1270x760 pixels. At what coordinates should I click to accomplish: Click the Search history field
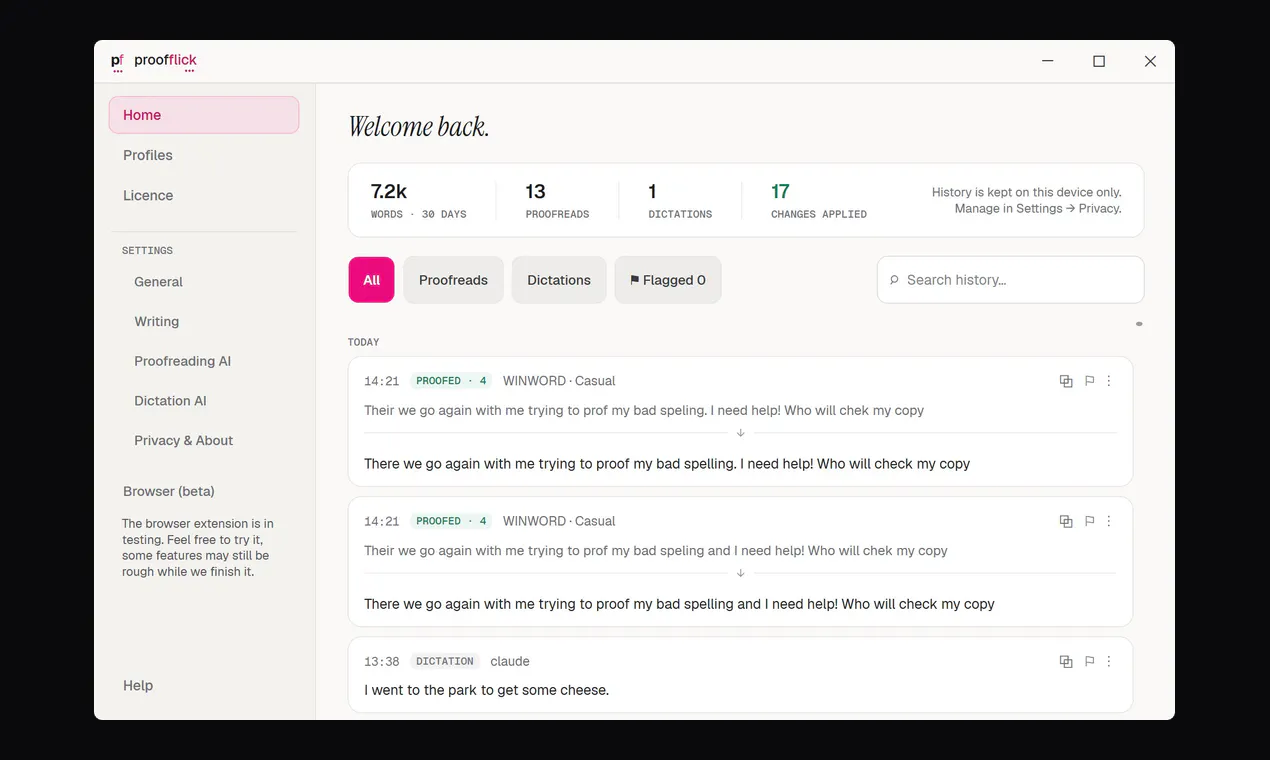(1010, 280)
